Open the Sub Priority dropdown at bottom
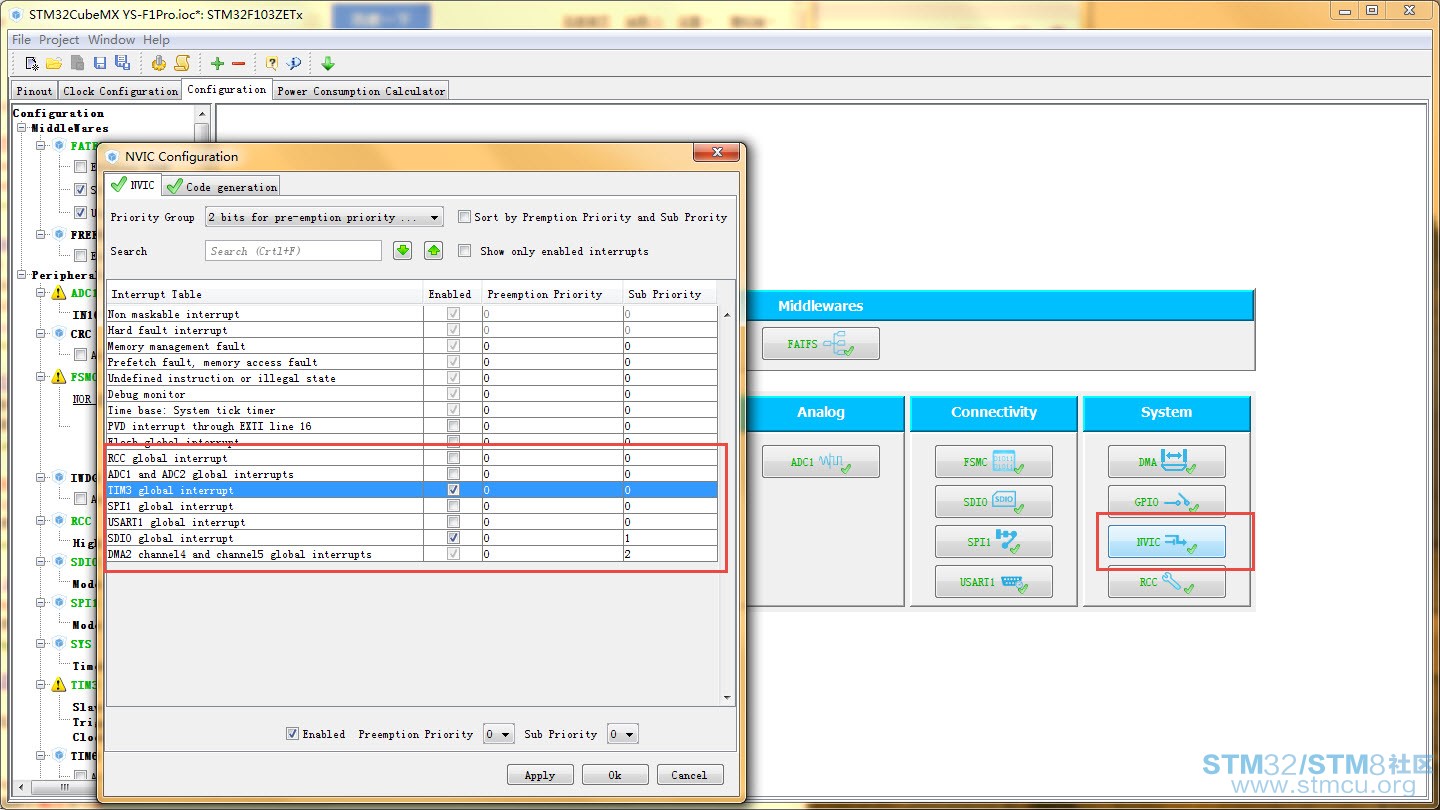Viewport: 1440px width, 810px height. pyautogui.click(x=622, y=734)
